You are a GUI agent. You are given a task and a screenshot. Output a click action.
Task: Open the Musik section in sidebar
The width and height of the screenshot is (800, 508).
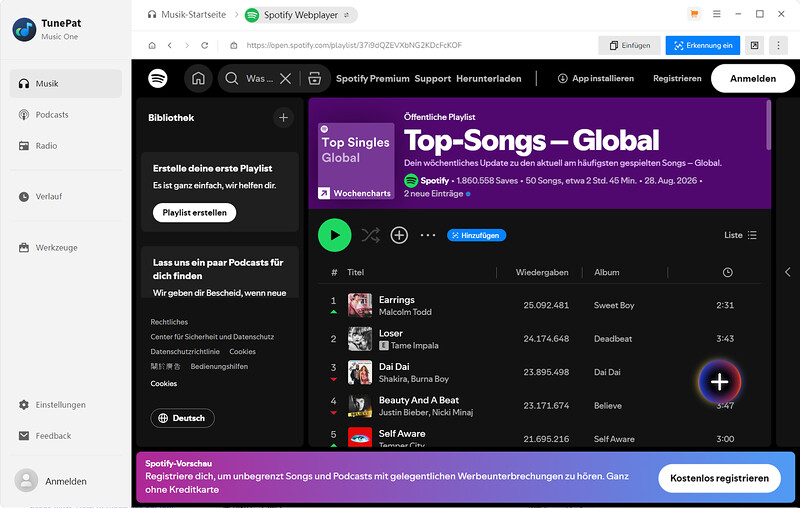(x=65, y=84)
